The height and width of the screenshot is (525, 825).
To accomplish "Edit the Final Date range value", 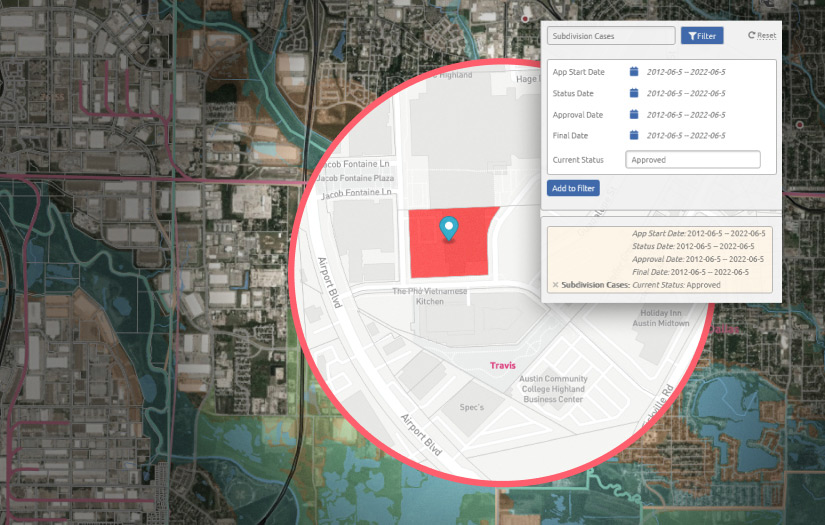I will click(686, 135).
